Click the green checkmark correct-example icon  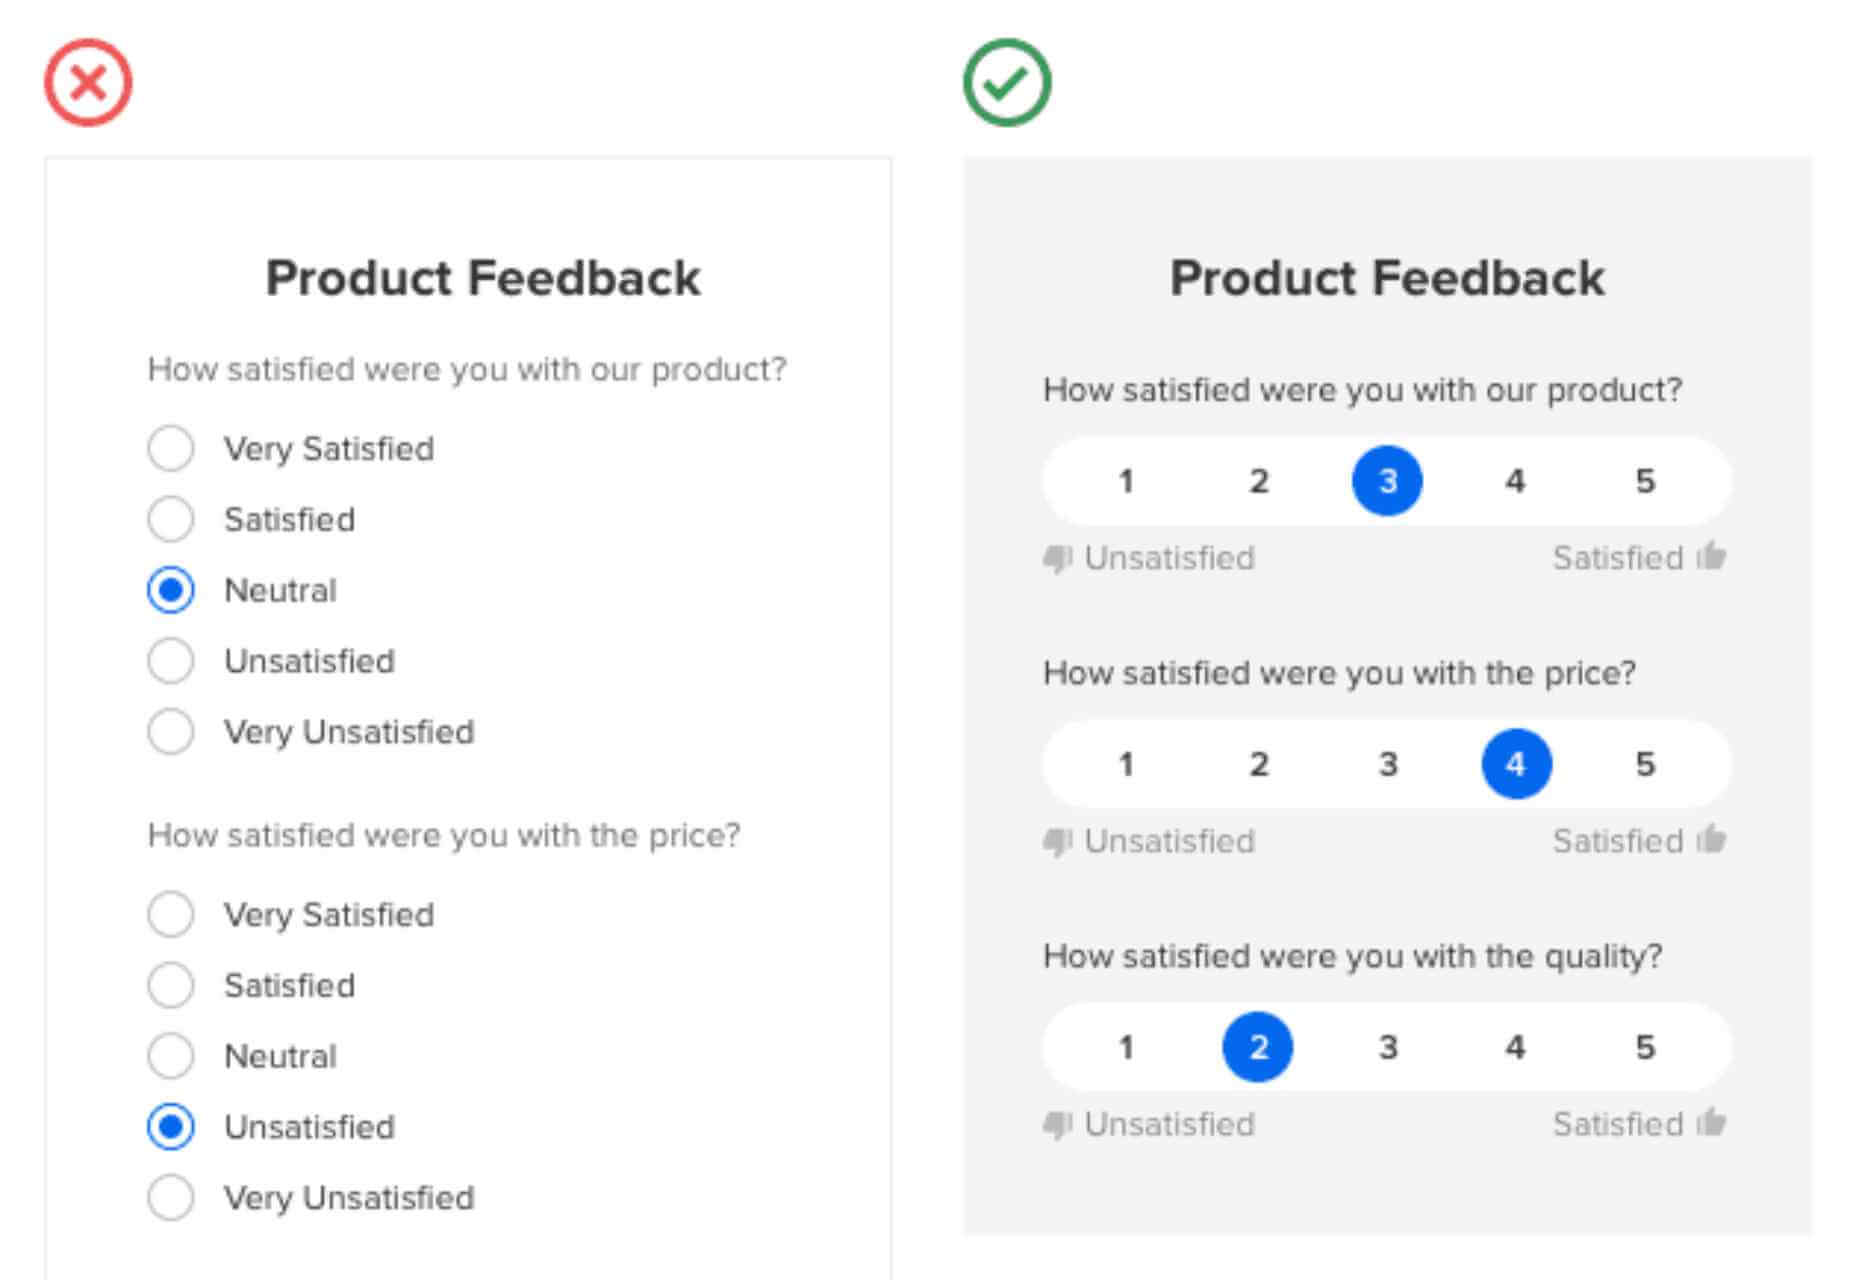click(x=1006, y=82)
